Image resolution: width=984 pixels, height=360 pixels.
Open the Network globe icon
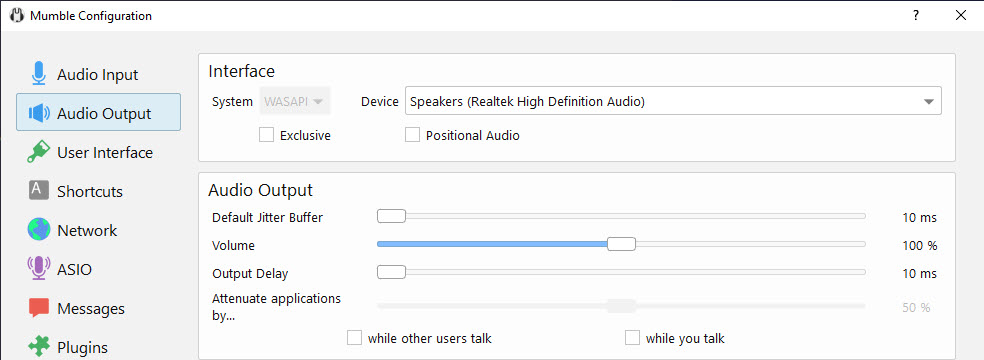39,230
